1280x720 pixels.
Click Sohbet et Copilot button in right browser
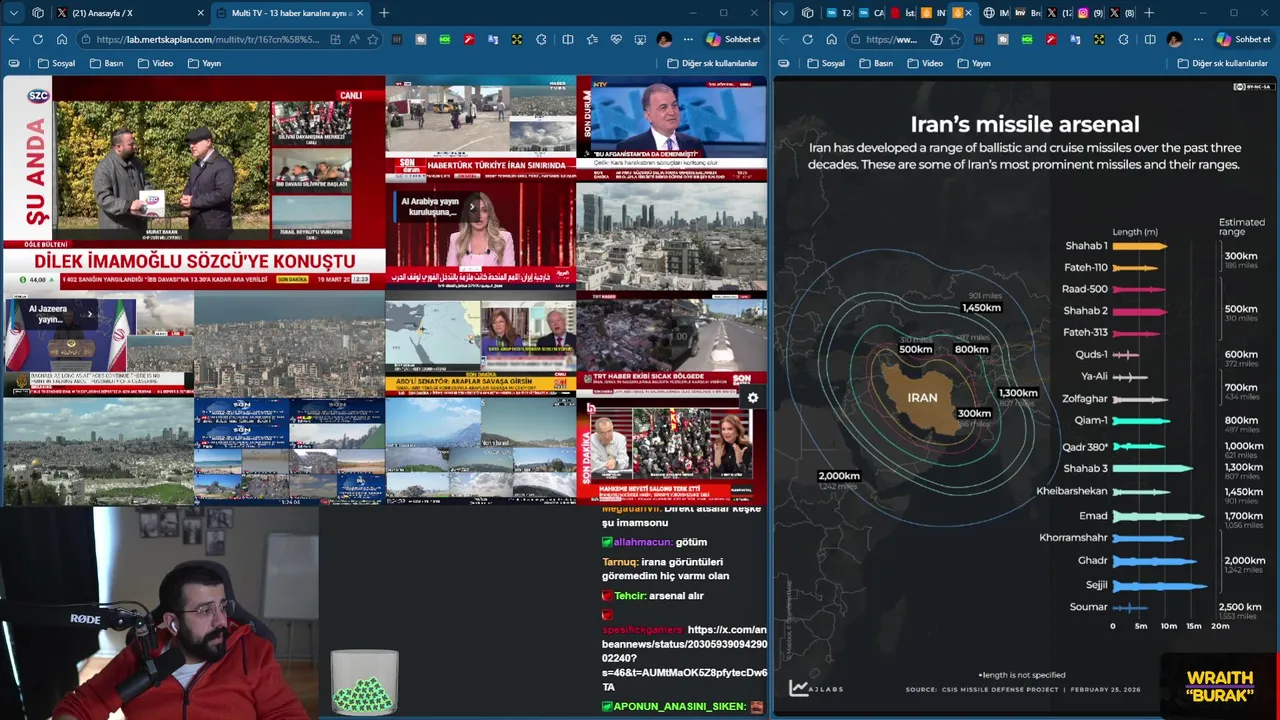click(x=1244, y=39)
